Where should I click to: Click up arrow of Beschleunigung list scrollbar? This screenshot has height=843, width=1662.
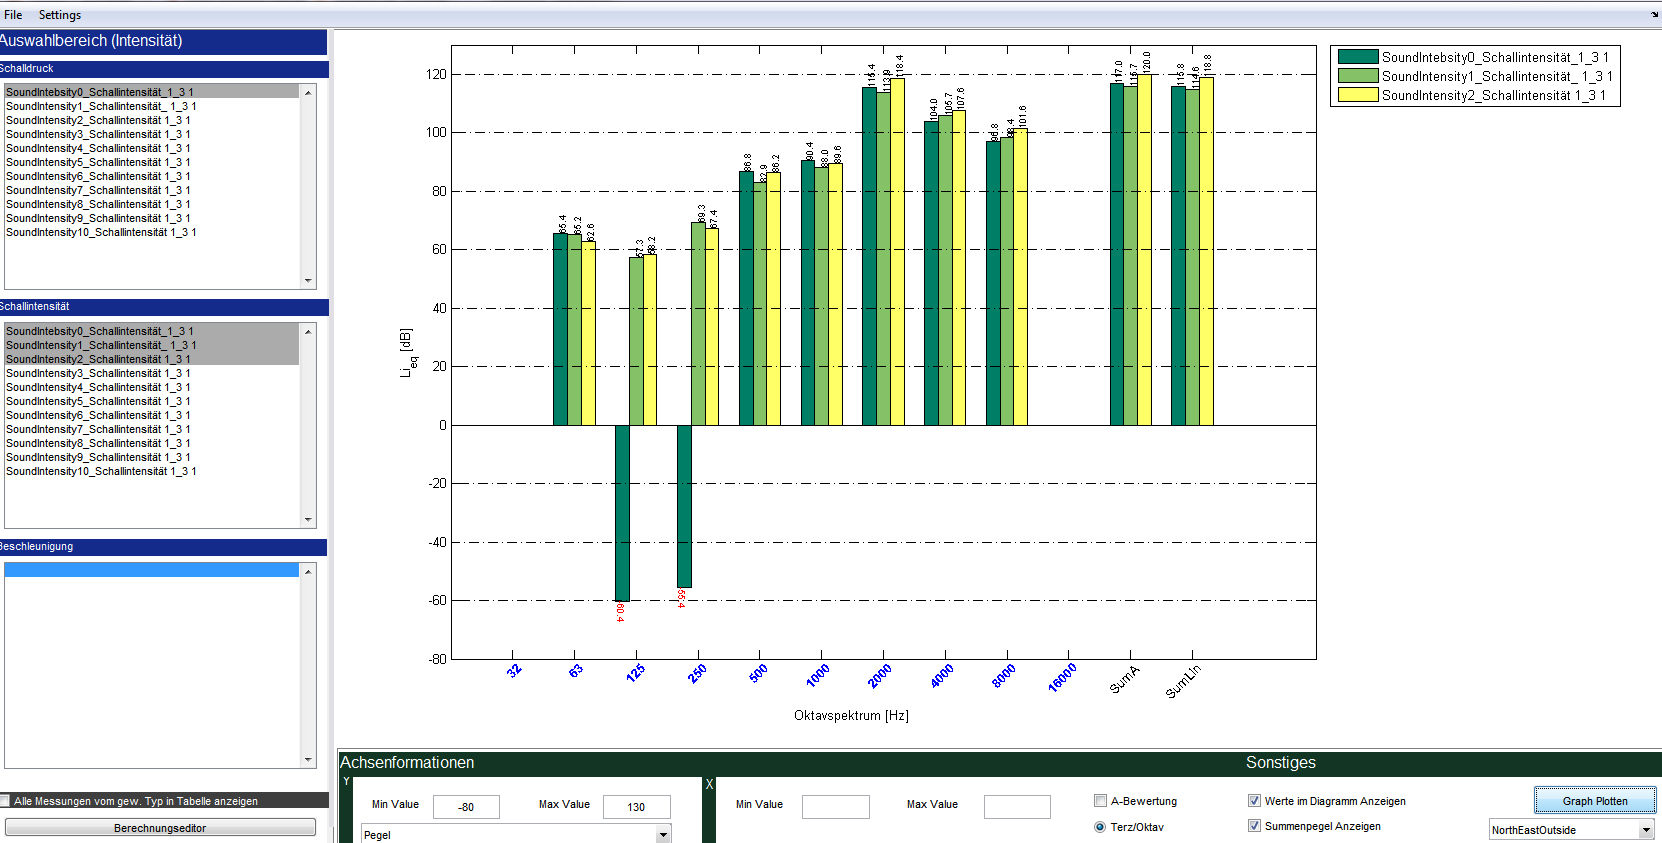tap(308, 571)
